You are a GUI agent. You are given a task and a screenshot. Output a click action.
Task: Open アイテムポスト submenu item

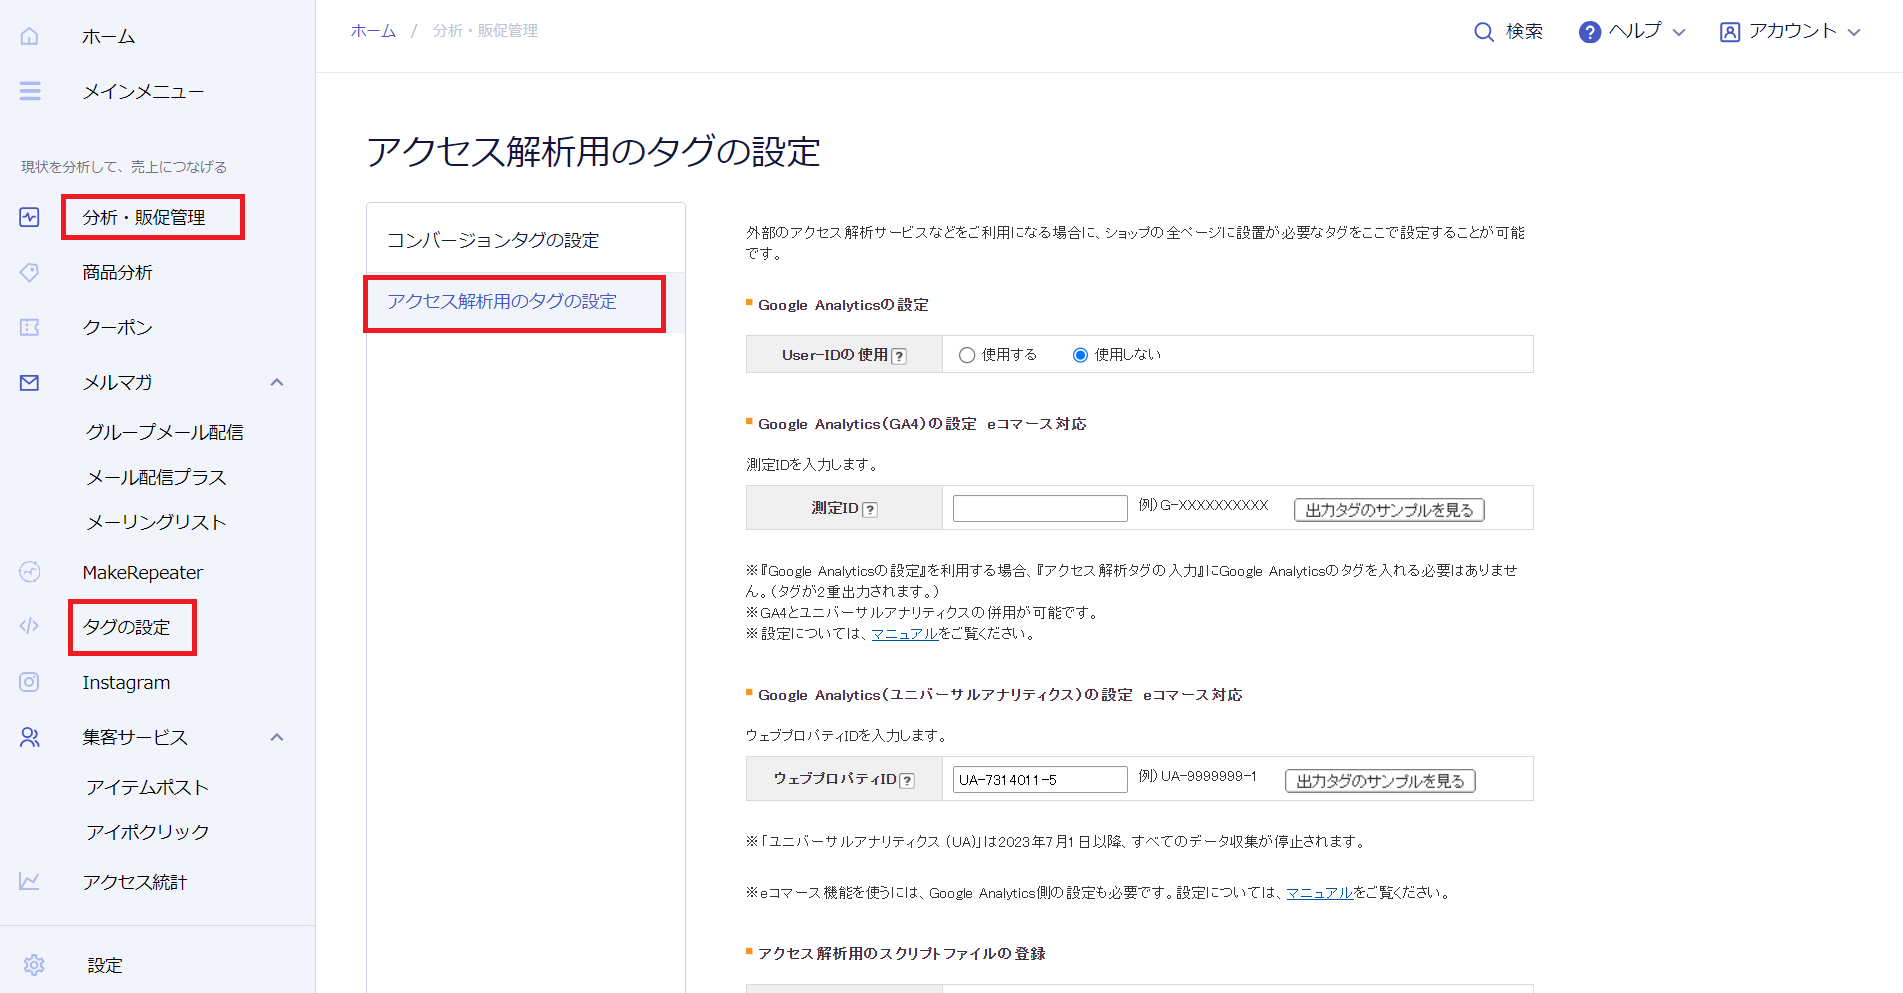[147, 787]
